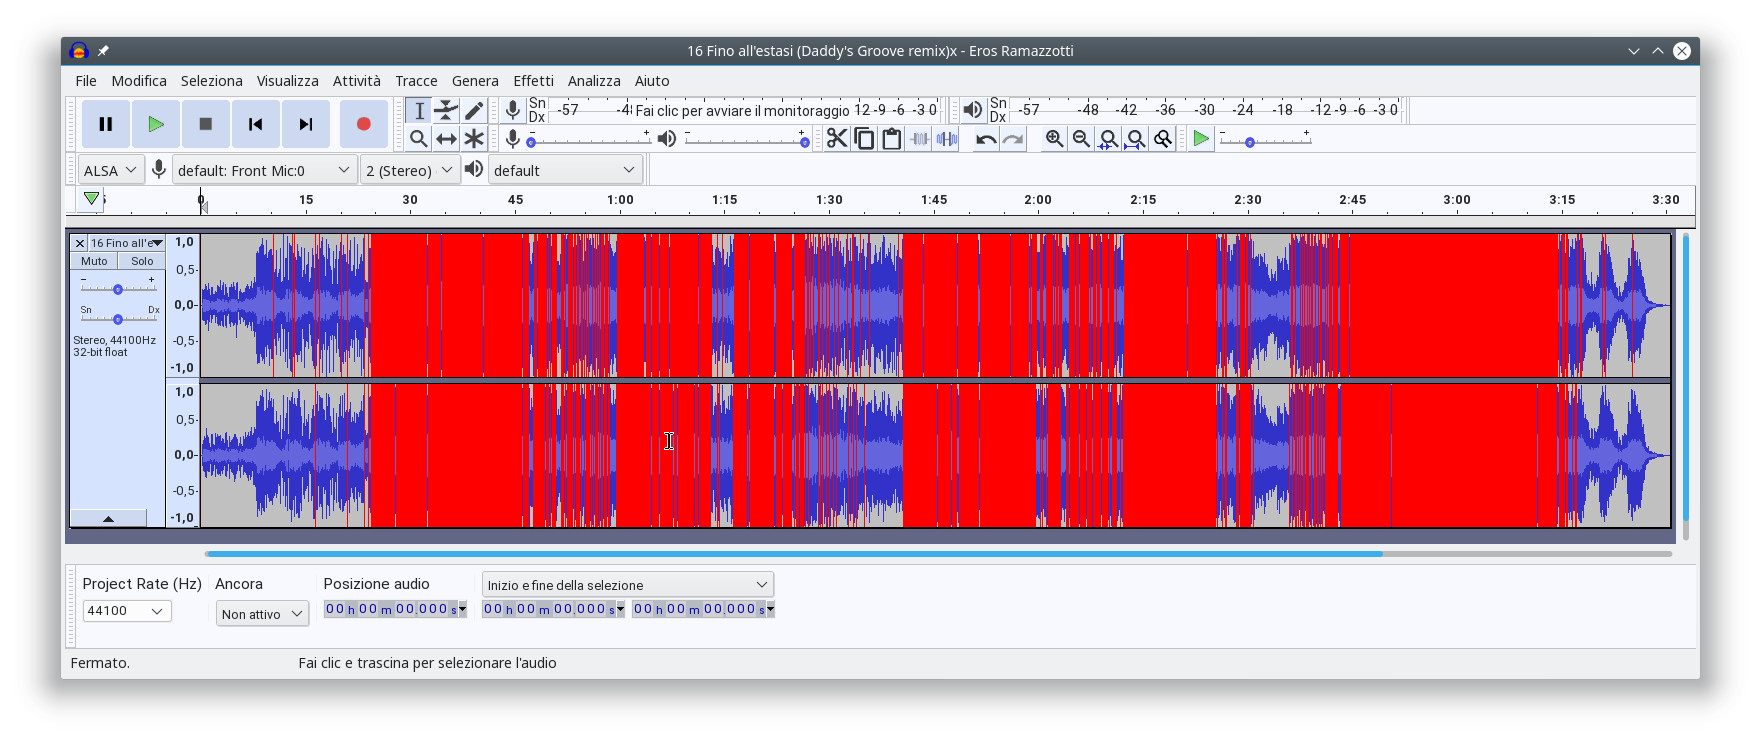
Task: Paste with the clipboard icon
Action: [892, 138]
